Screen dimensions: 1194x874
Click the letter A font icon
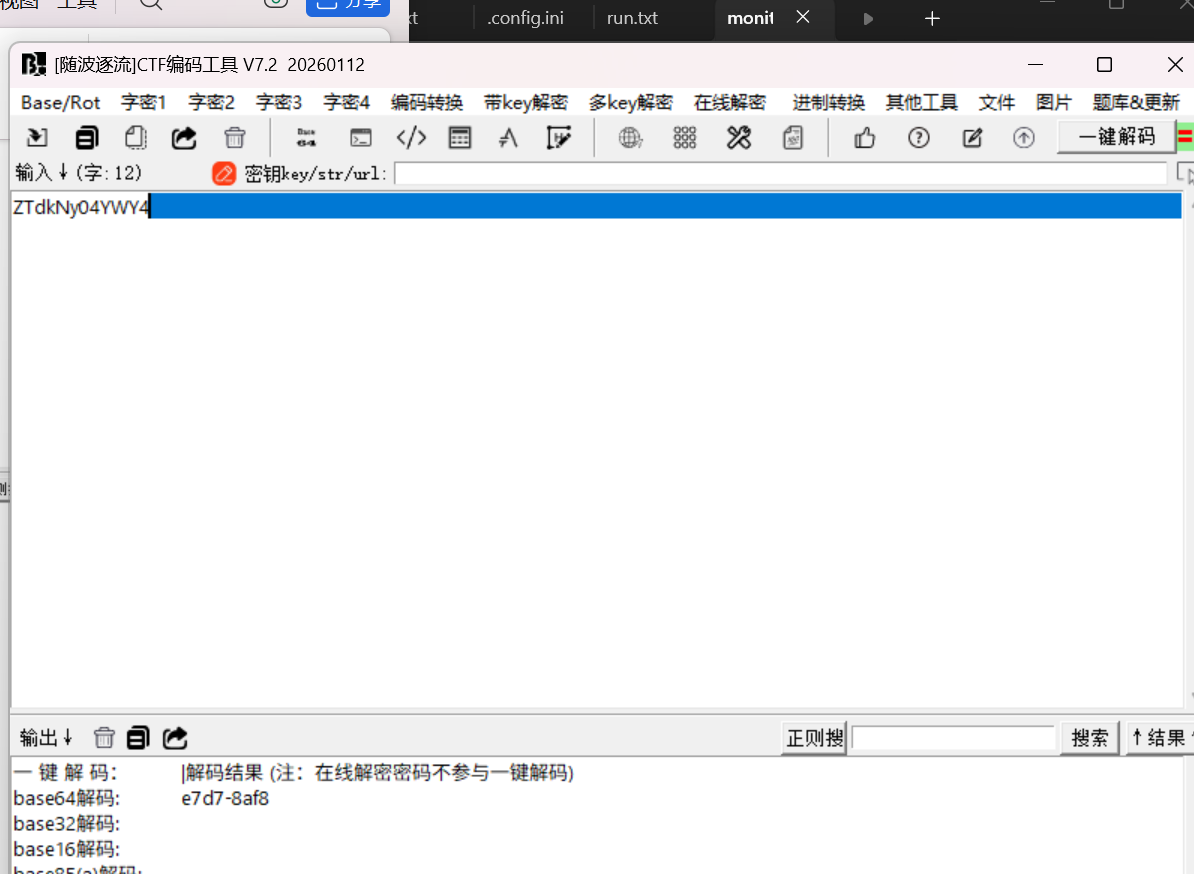508,138
